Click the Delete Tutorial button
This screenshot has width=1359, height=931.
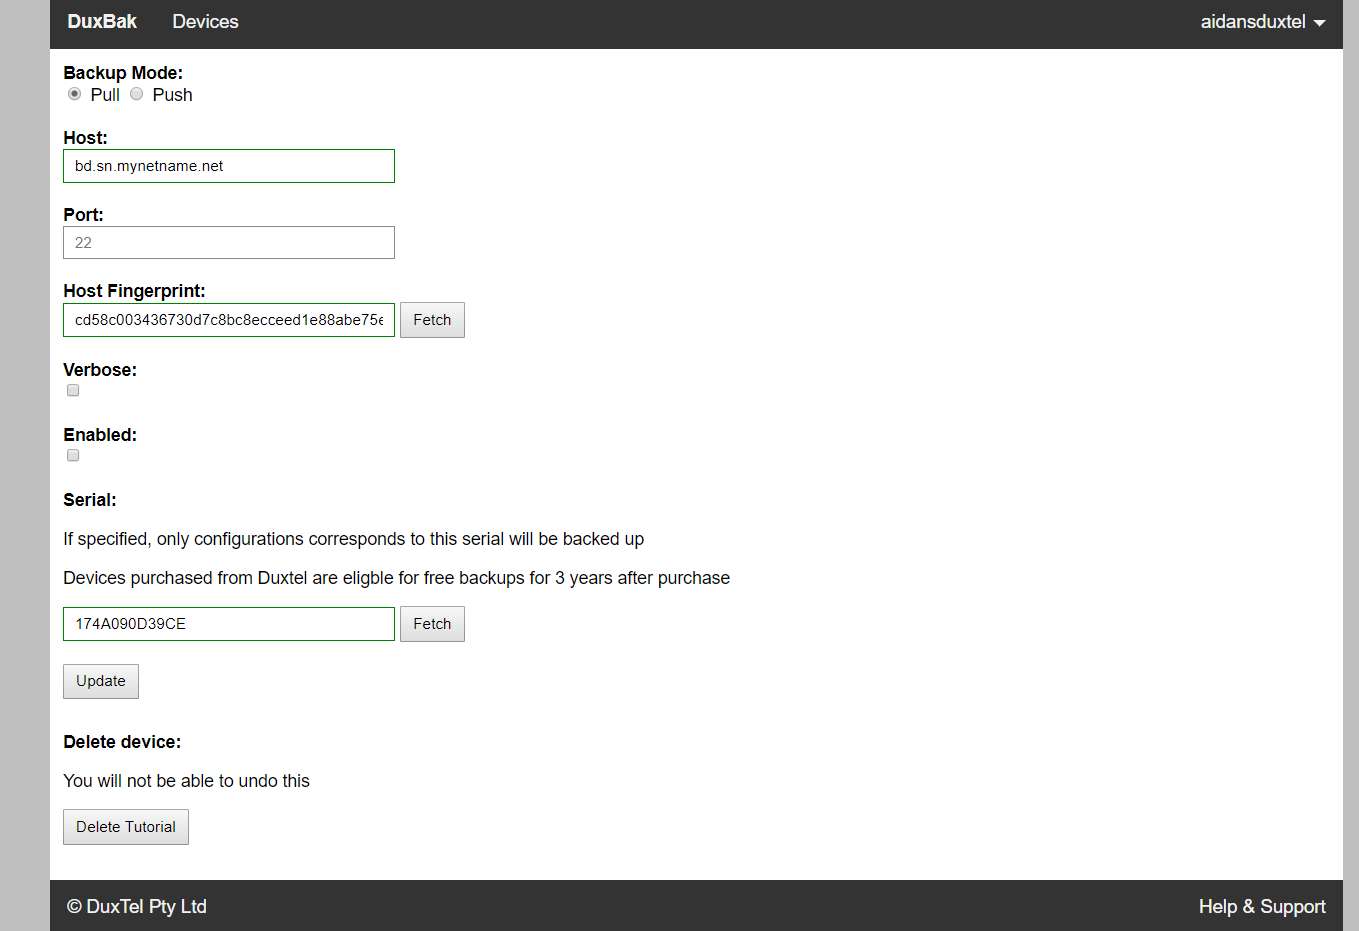click(126, 827)
